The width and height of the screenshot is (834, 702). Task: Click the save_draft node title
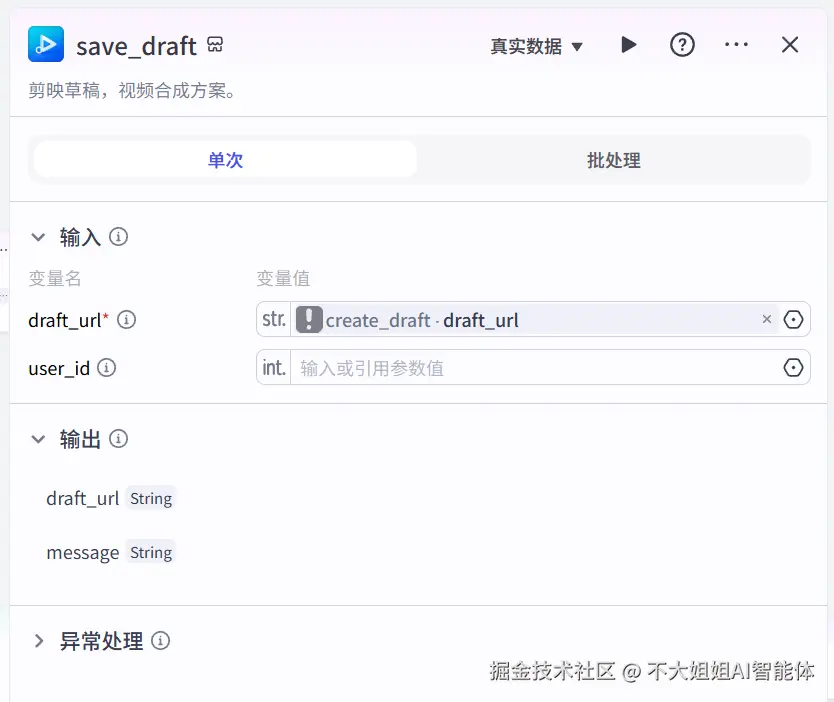(136, 46)
